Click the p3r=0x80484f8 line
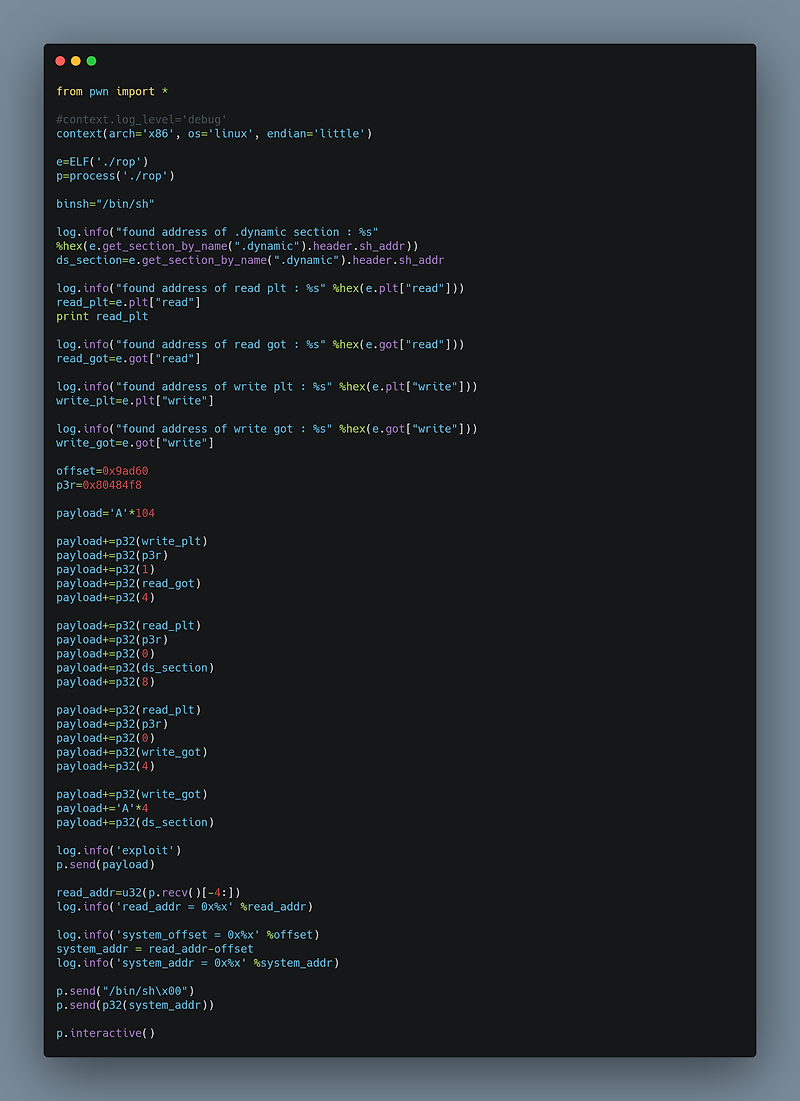 [x=99, y=484]
